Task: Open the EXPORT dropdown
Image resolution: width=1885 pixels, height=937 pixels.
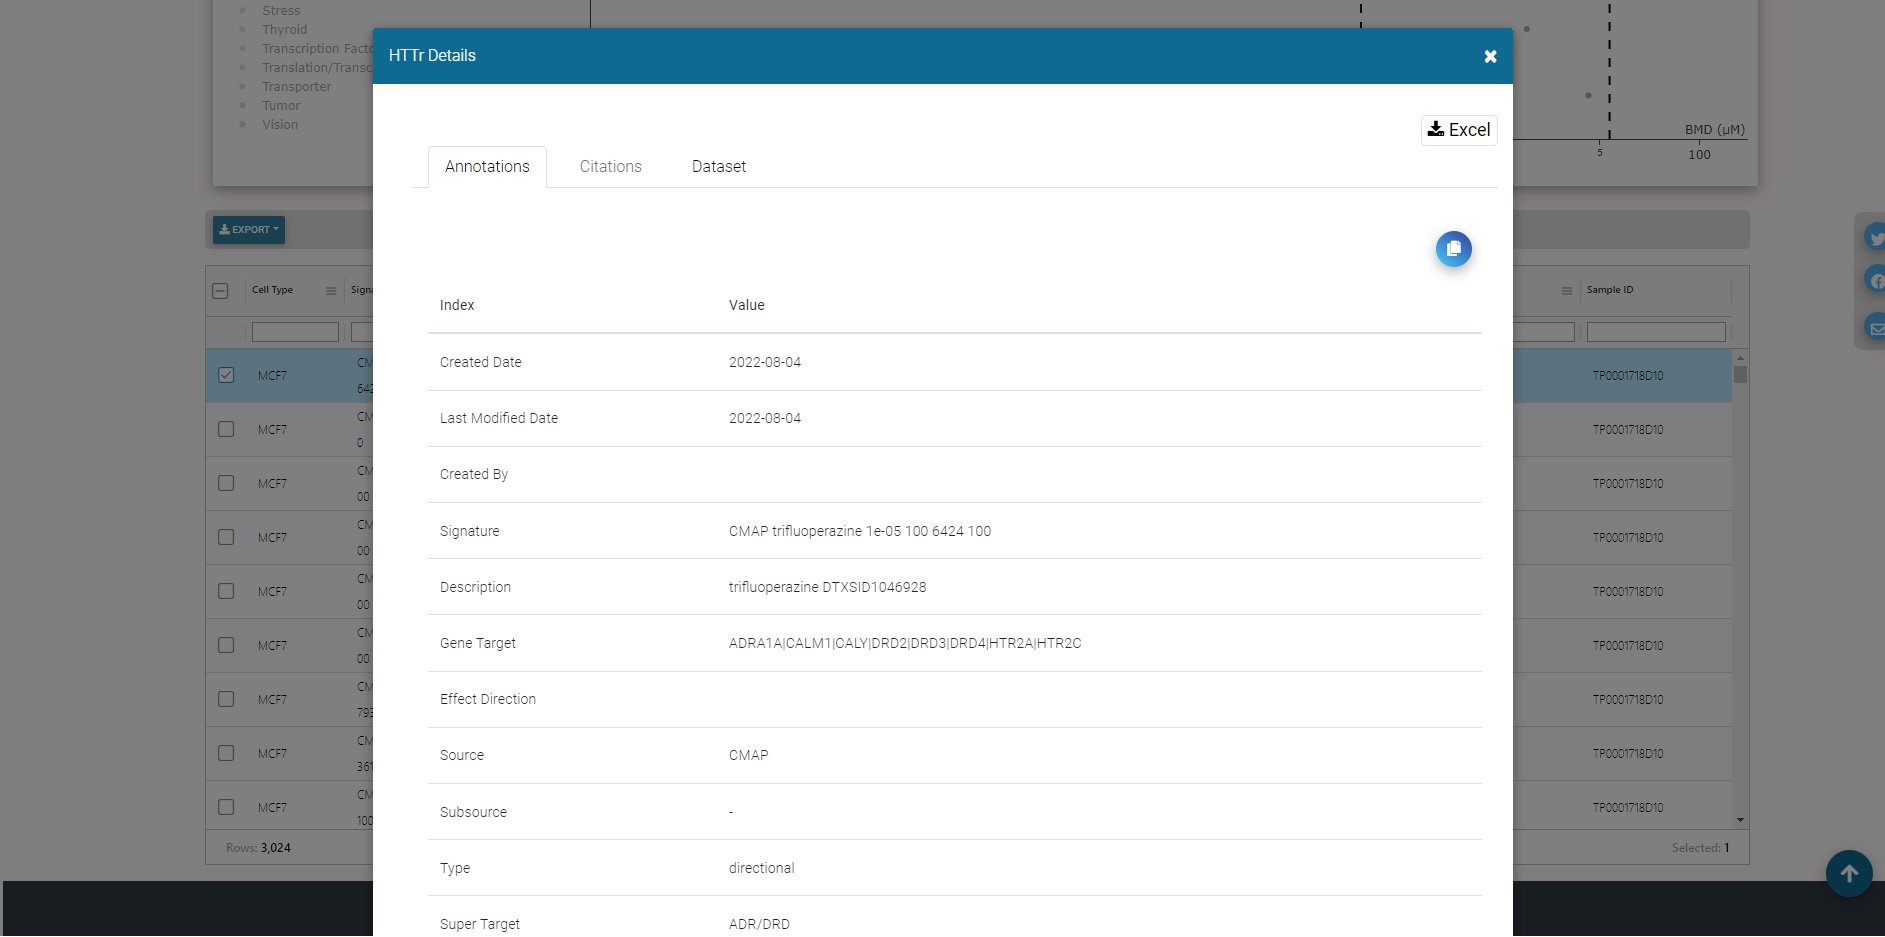Action: pos(248,230)
